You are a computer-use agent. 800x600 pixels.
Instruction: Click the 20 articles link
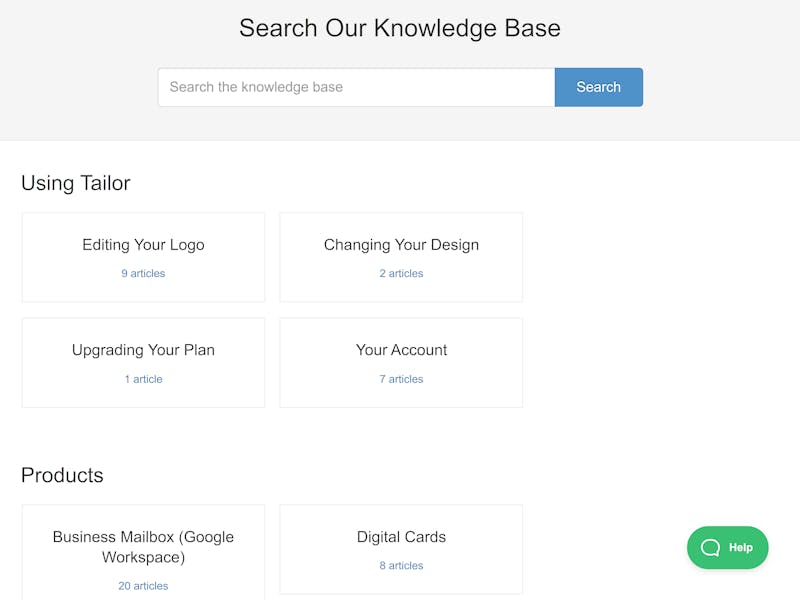click(x=143, y=586)
